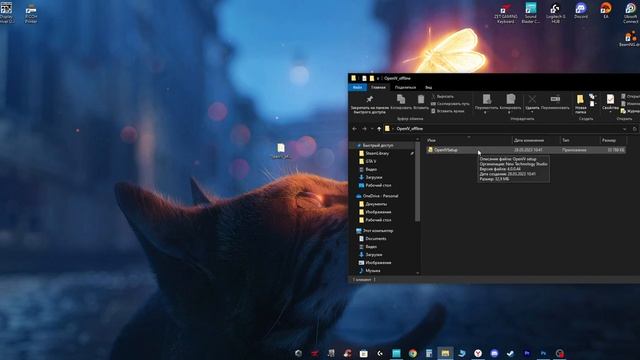Open the address bar history dropdown
Image resolution: width=640 pixels, height=360 pixels.
(x=624, y=129)
